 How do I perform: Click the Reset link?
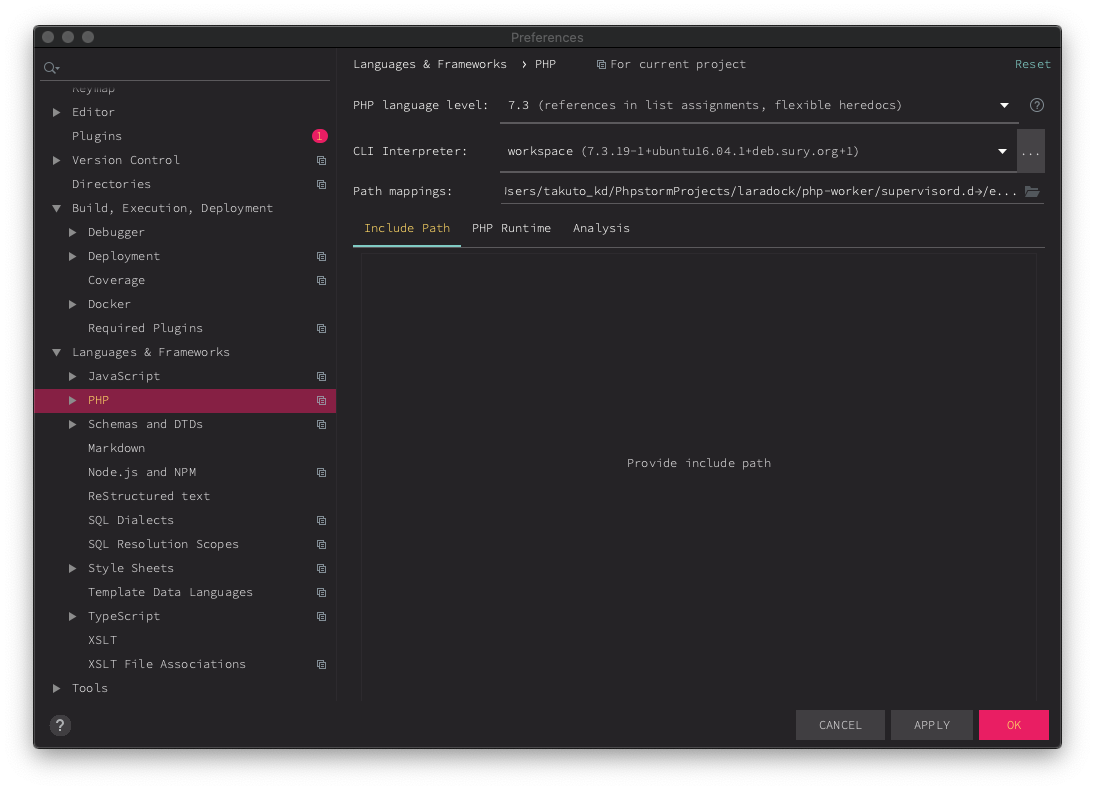pos(1032,64)
